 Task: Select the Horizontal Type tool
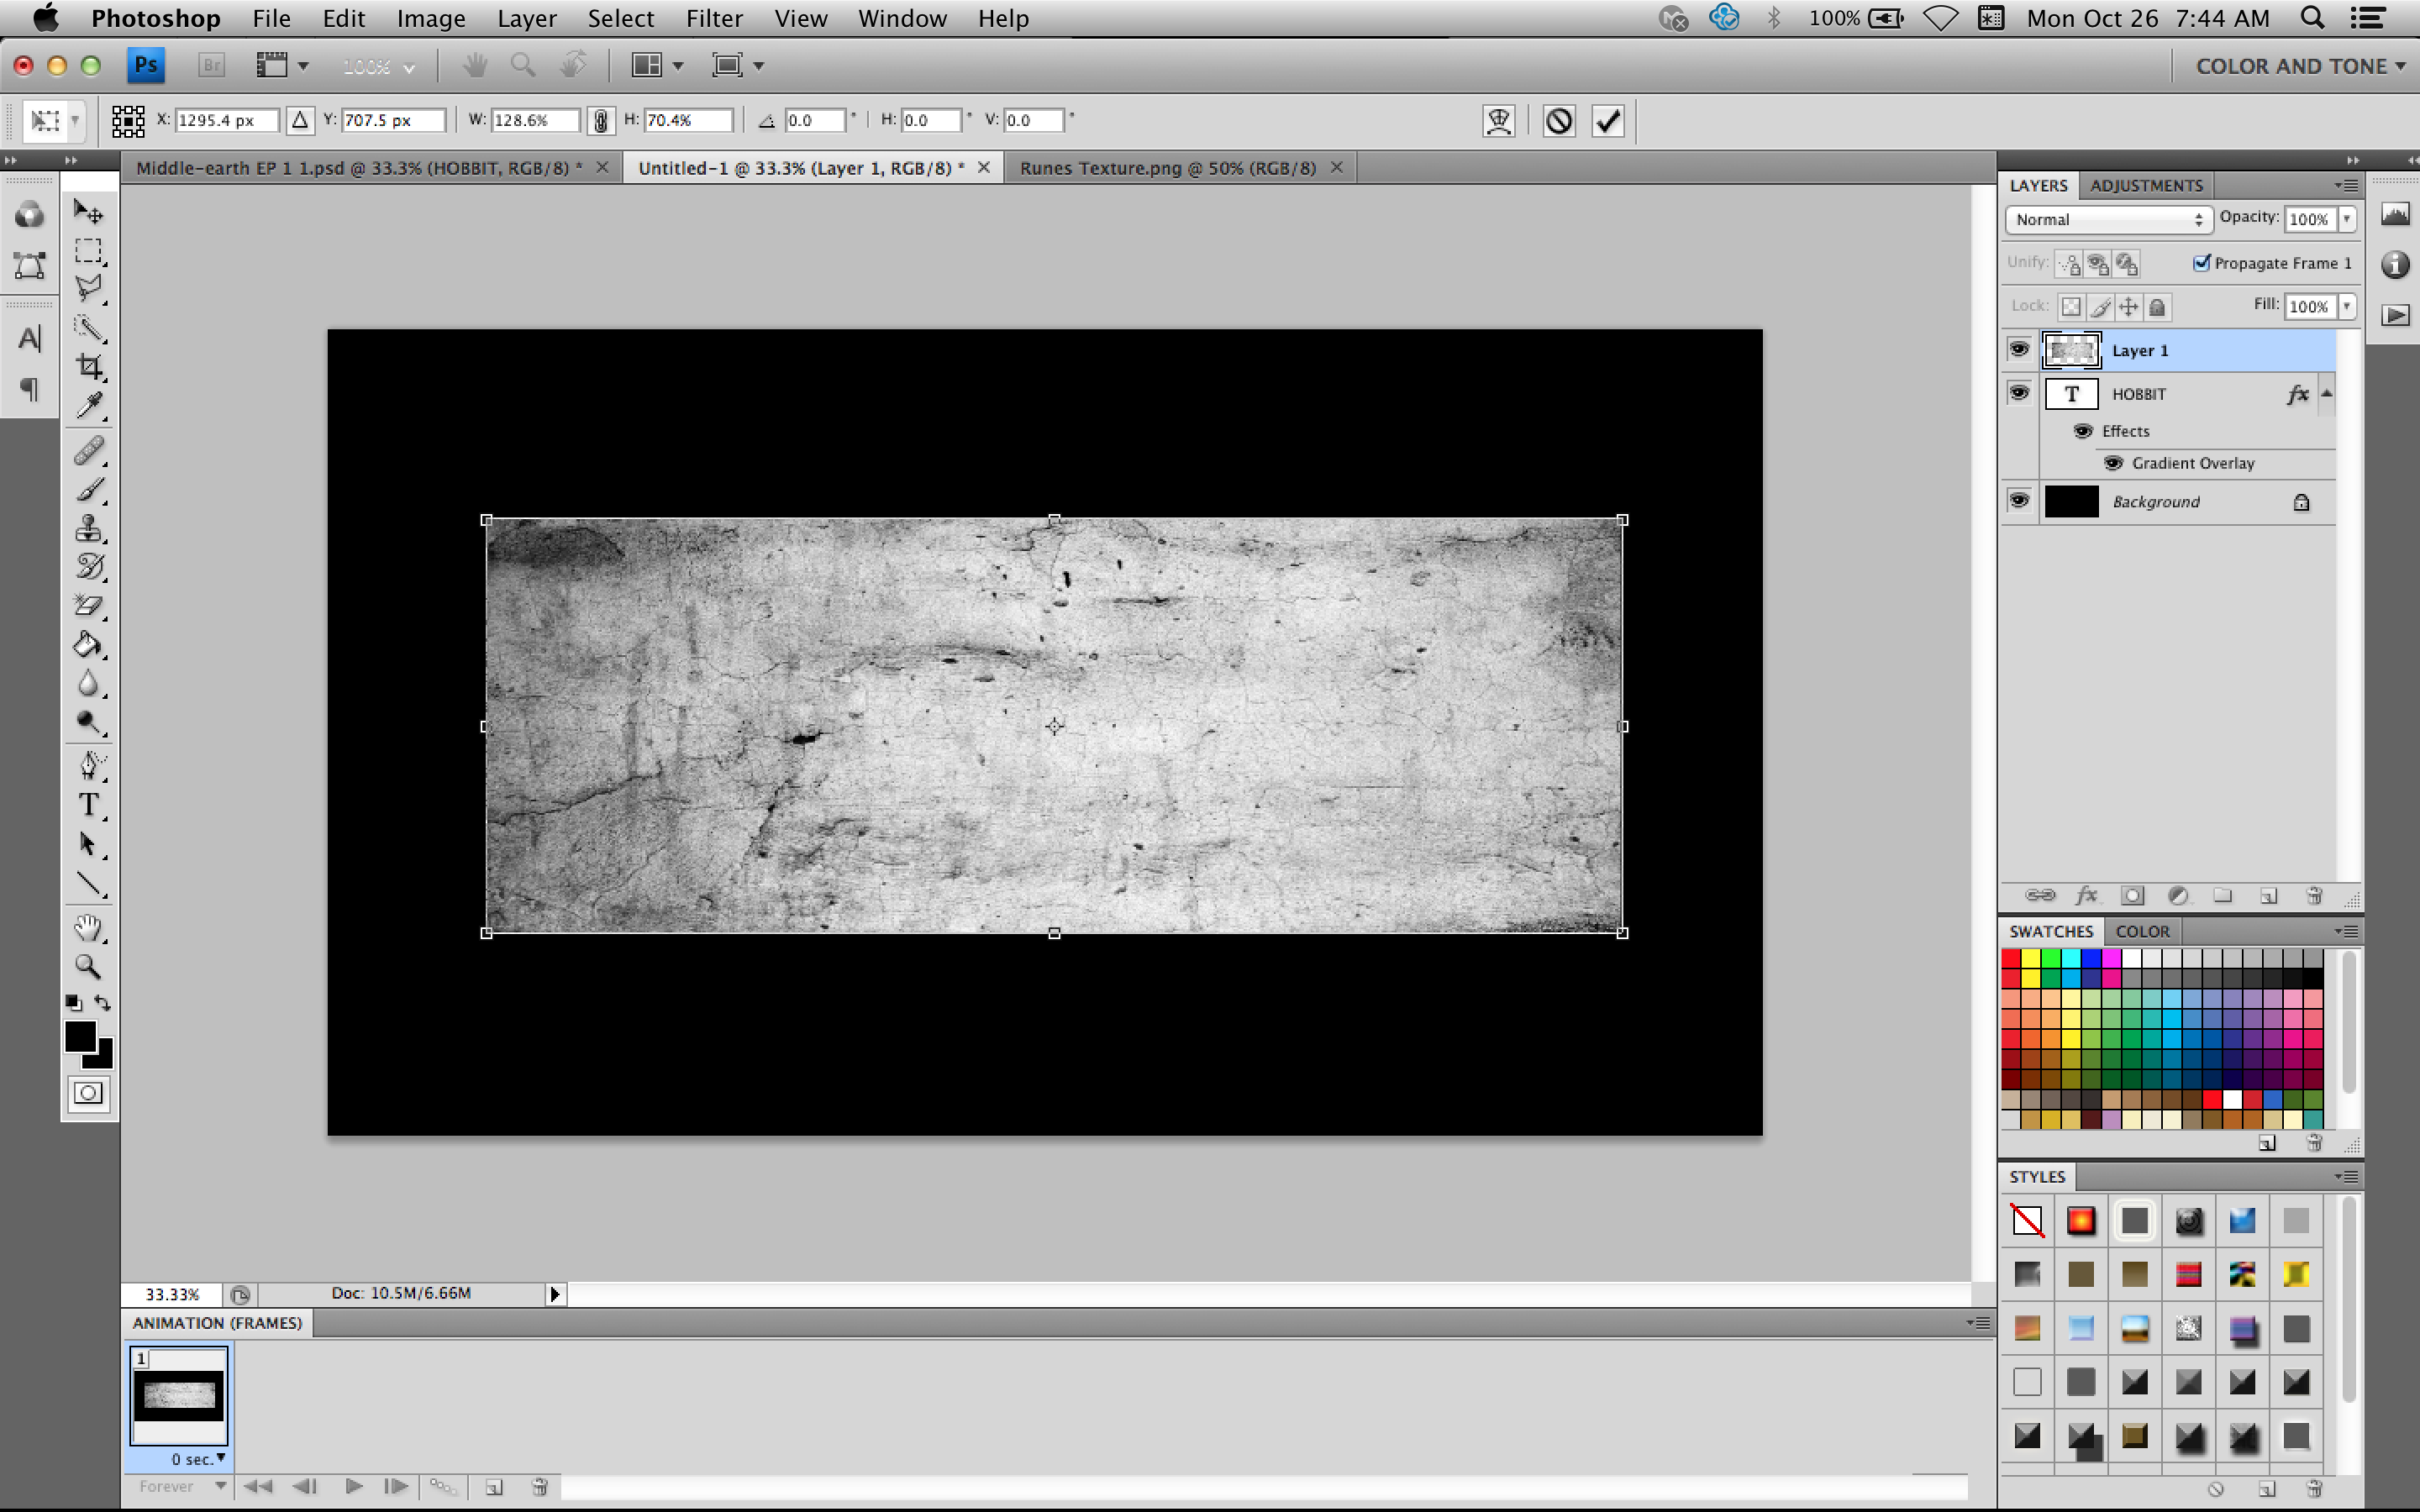tap(89, 805)
